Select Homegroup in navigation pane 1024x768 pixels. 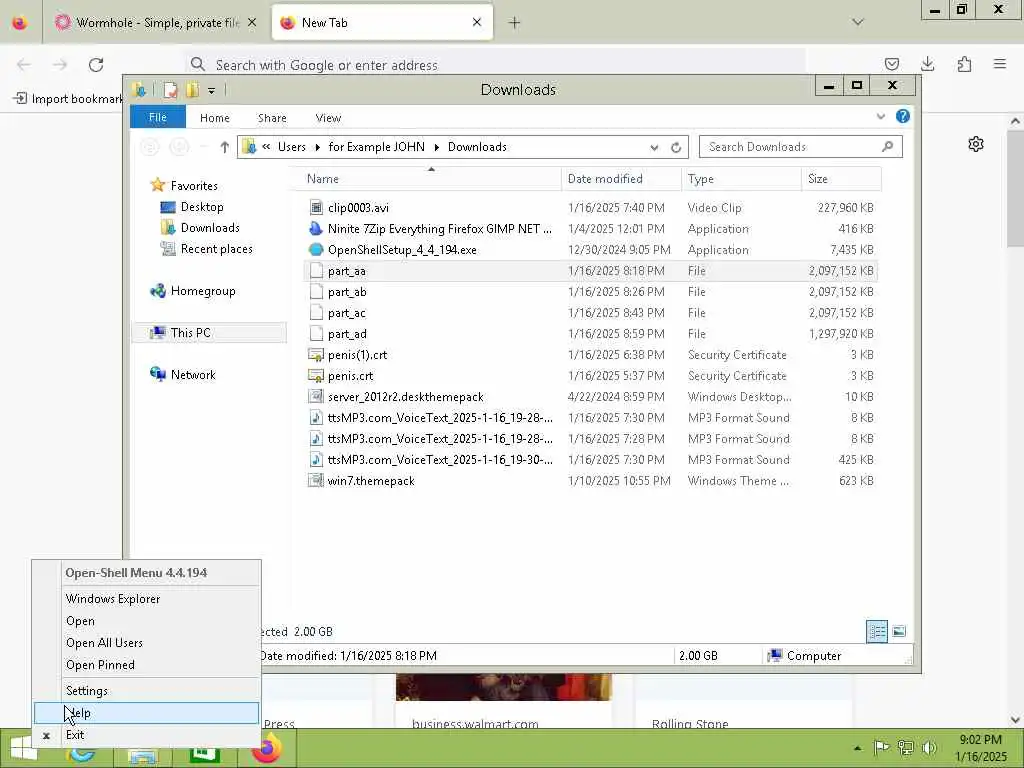coord(202,291)
